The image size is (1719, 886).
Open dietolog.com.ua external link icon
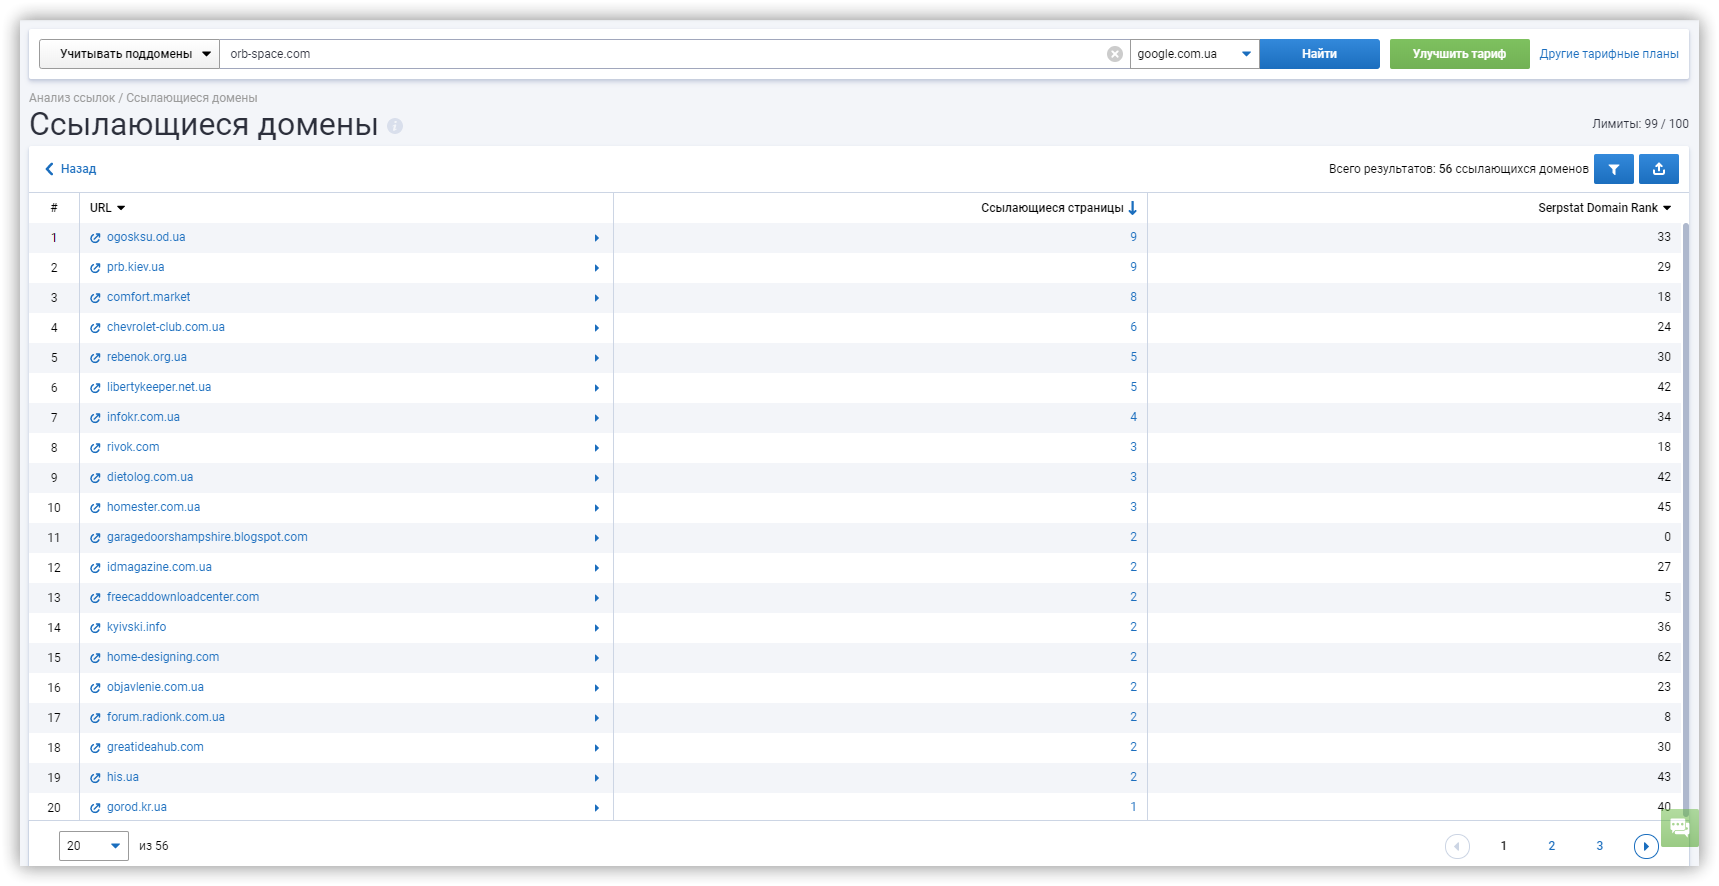click(x=95, y=478)
